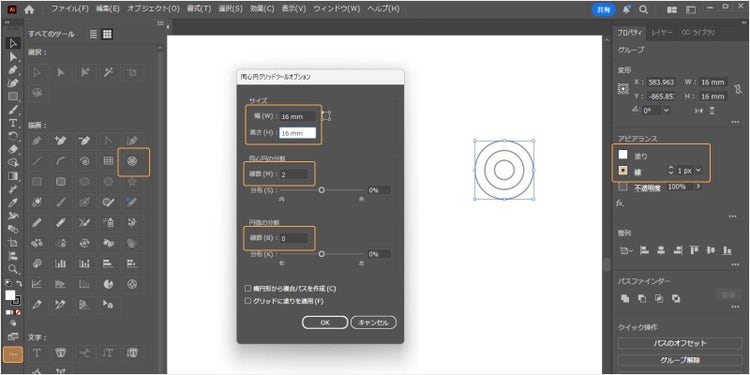This screenshot has height=375, width=750.
Task: Select the Arc tool
Action: click(x=61, y=162)
